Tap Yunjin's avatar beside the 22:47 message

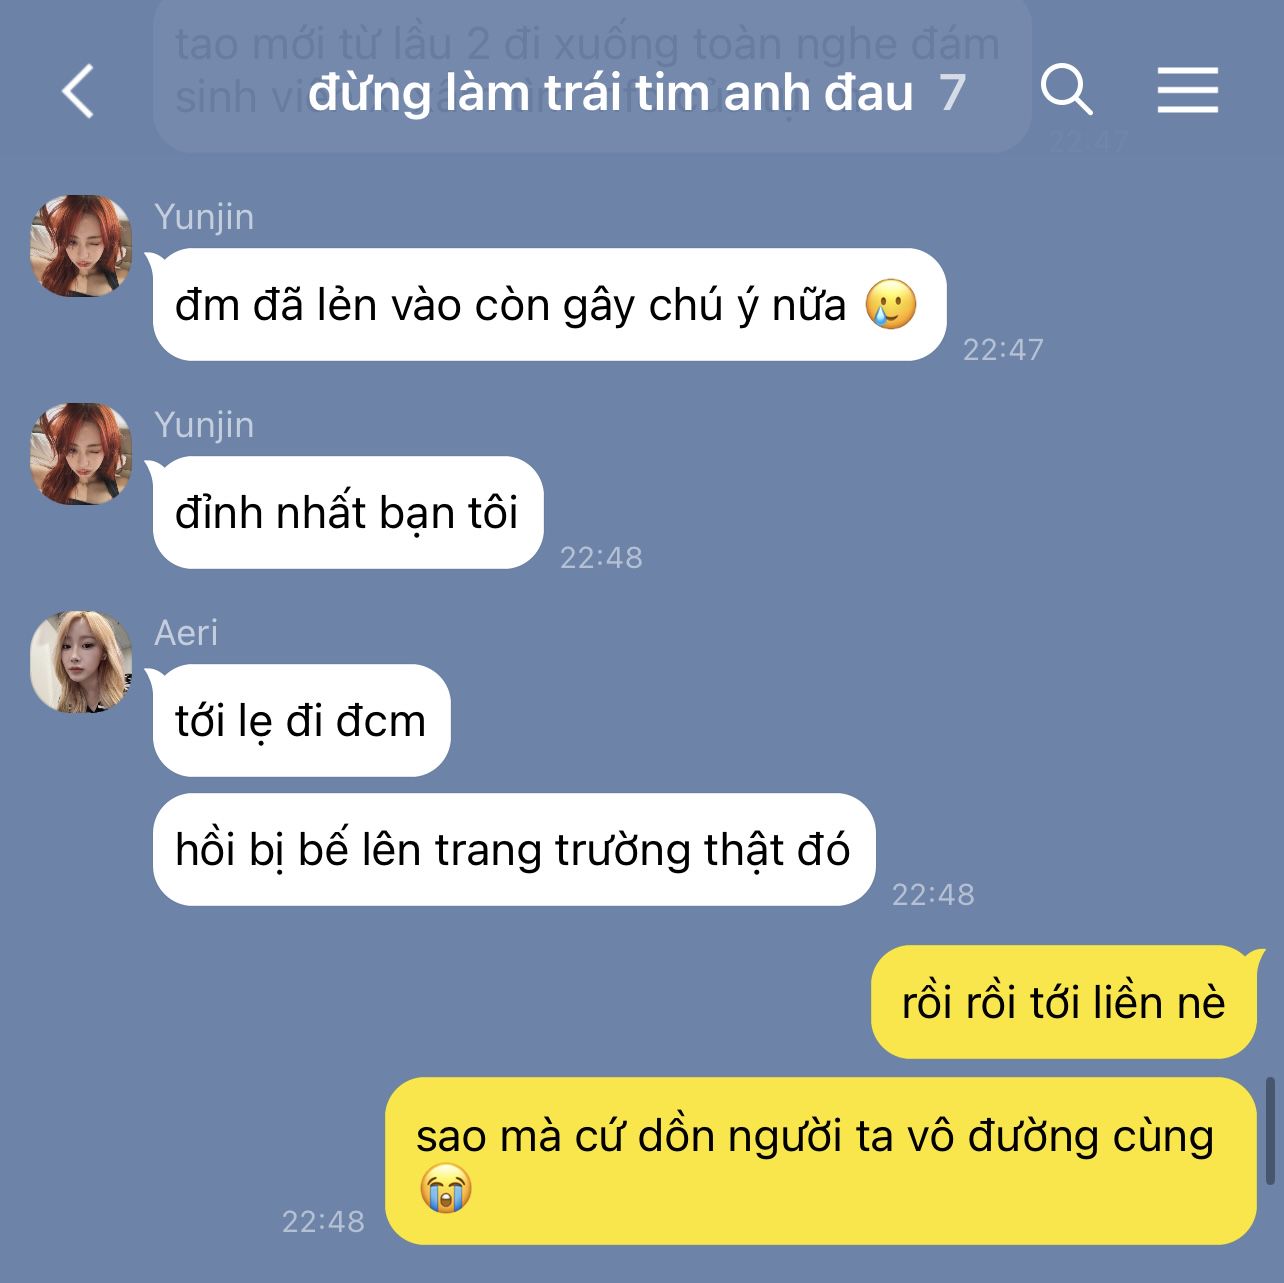point(81,246)
